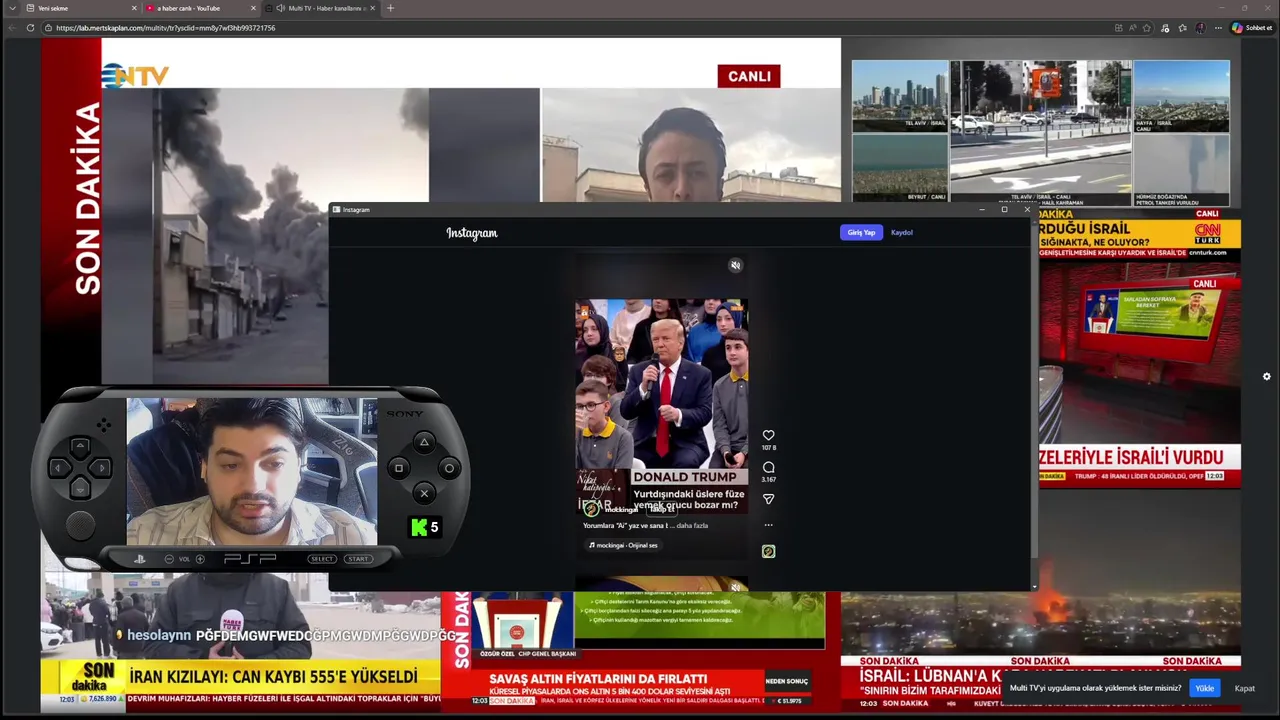
Task: Focus the browser address bar URL
Action: pyautogui.click(x=165, y=28)
